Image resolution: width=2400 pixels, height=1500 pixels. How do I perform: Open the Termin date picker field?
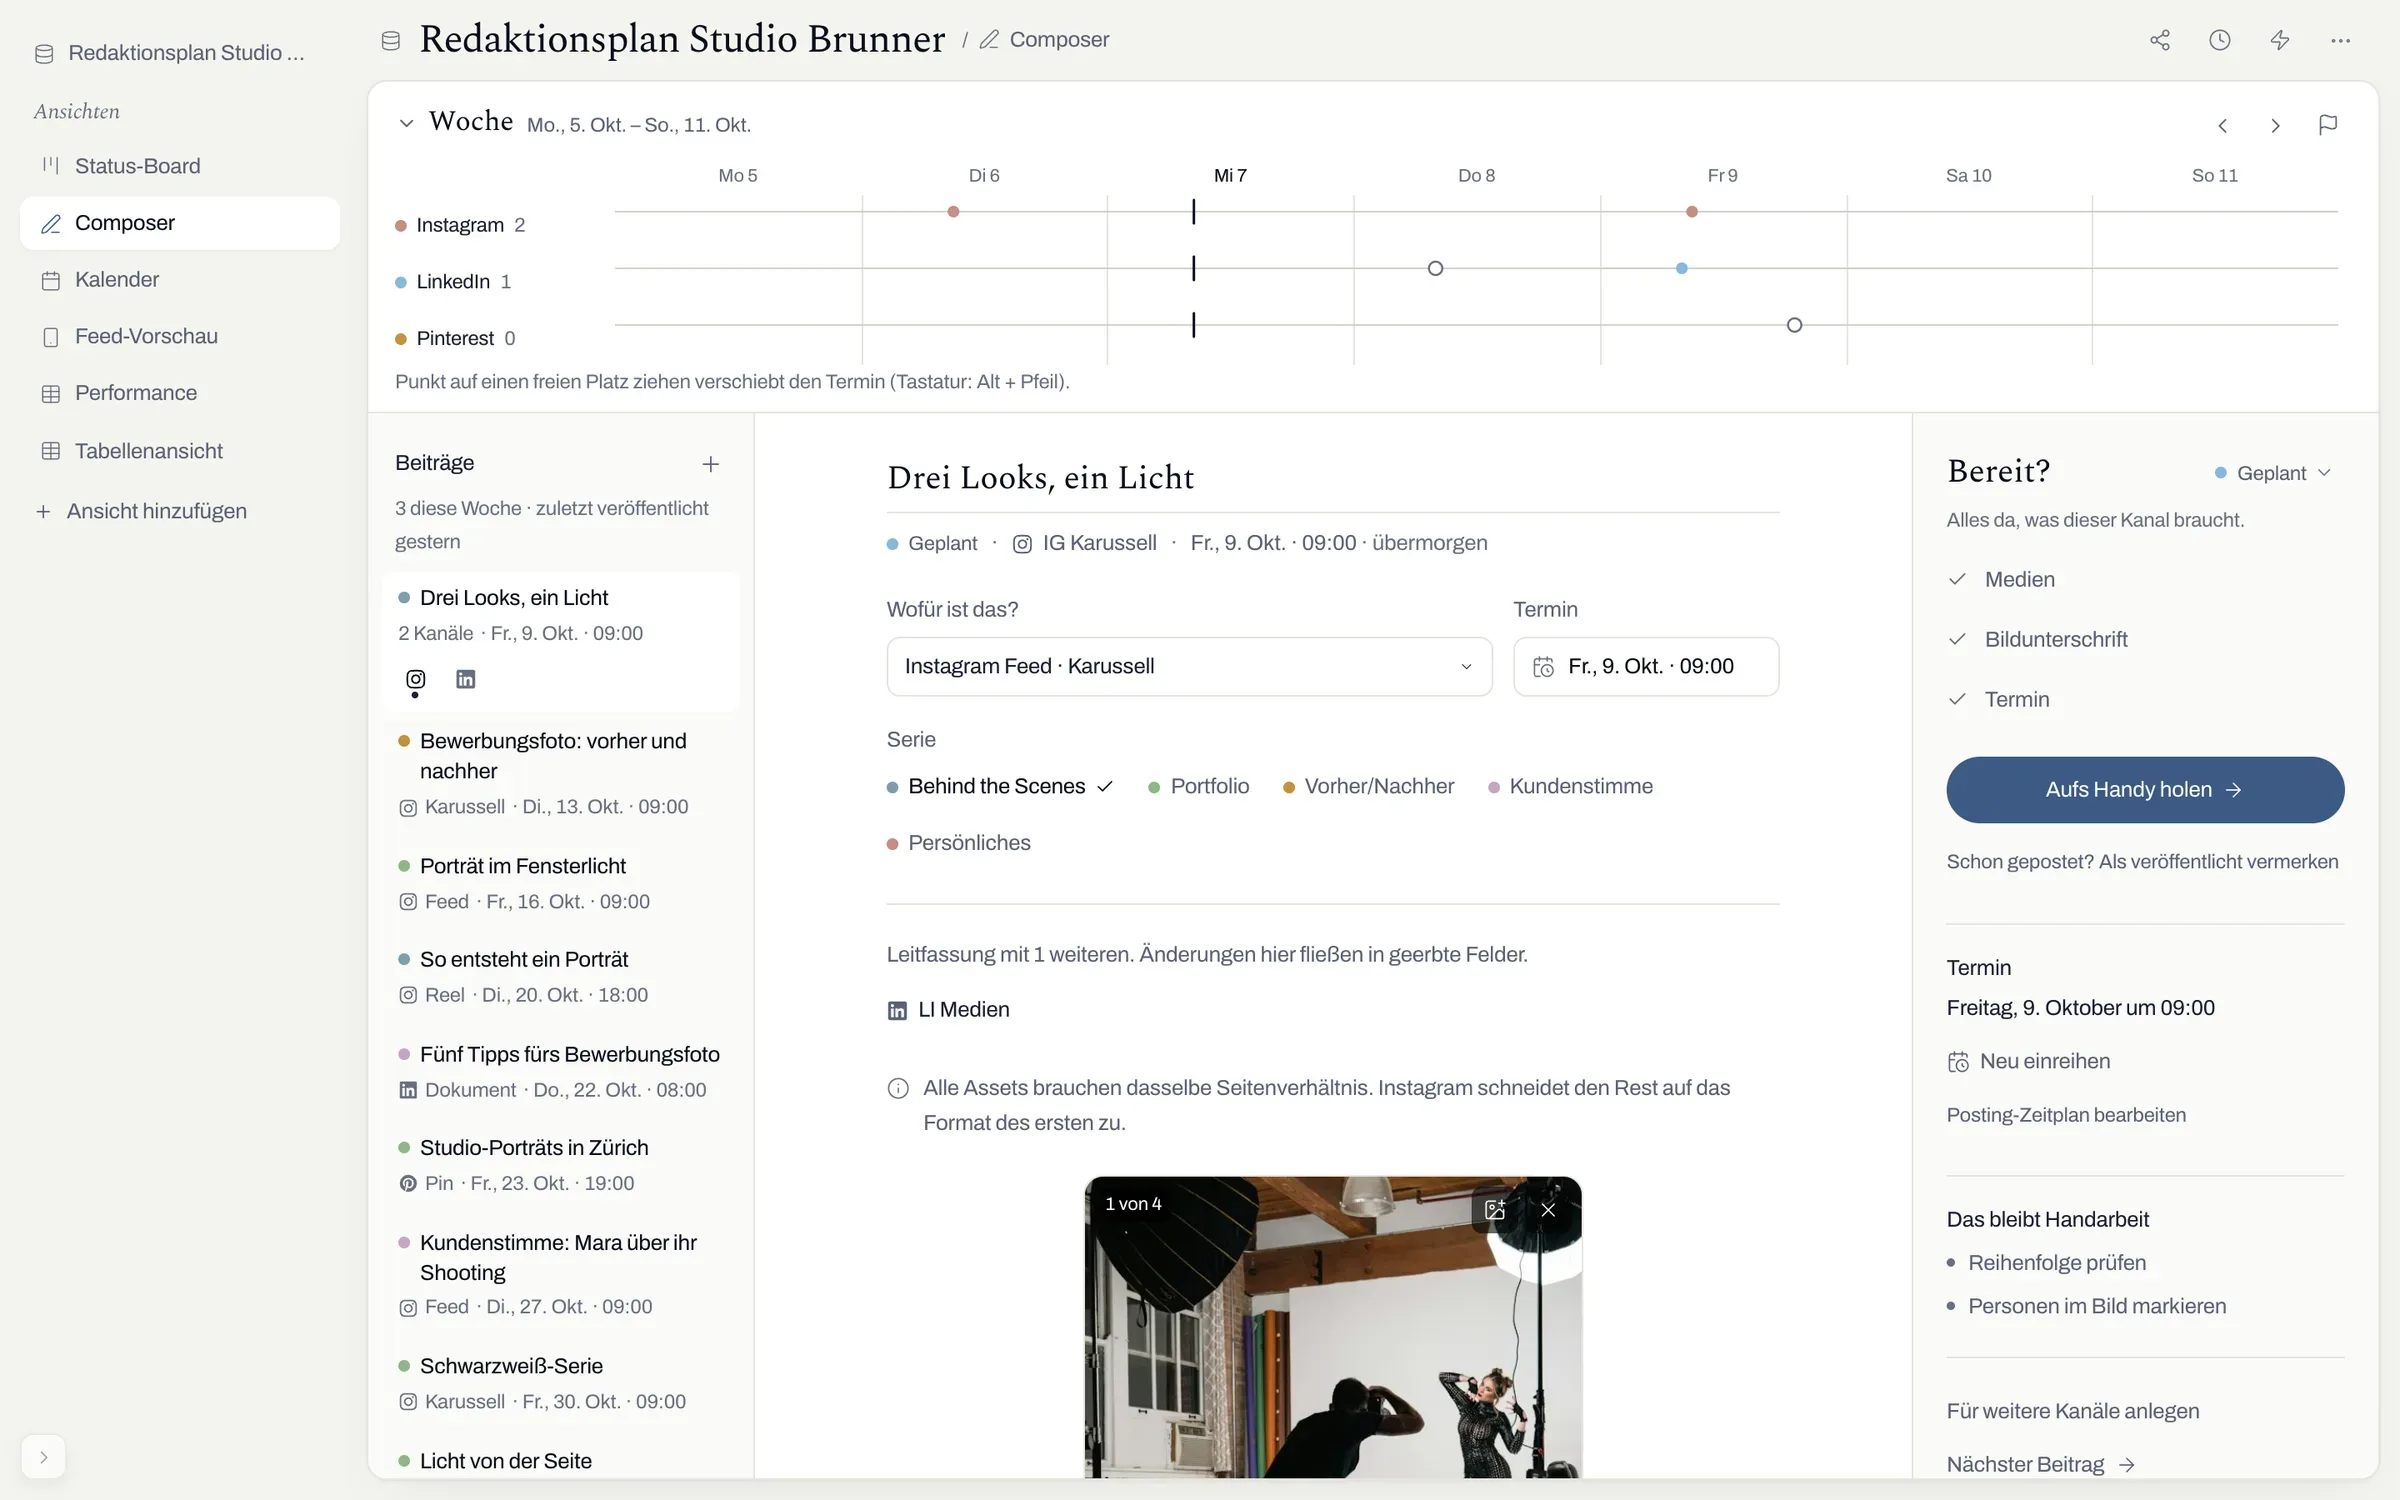[1646, 667]
